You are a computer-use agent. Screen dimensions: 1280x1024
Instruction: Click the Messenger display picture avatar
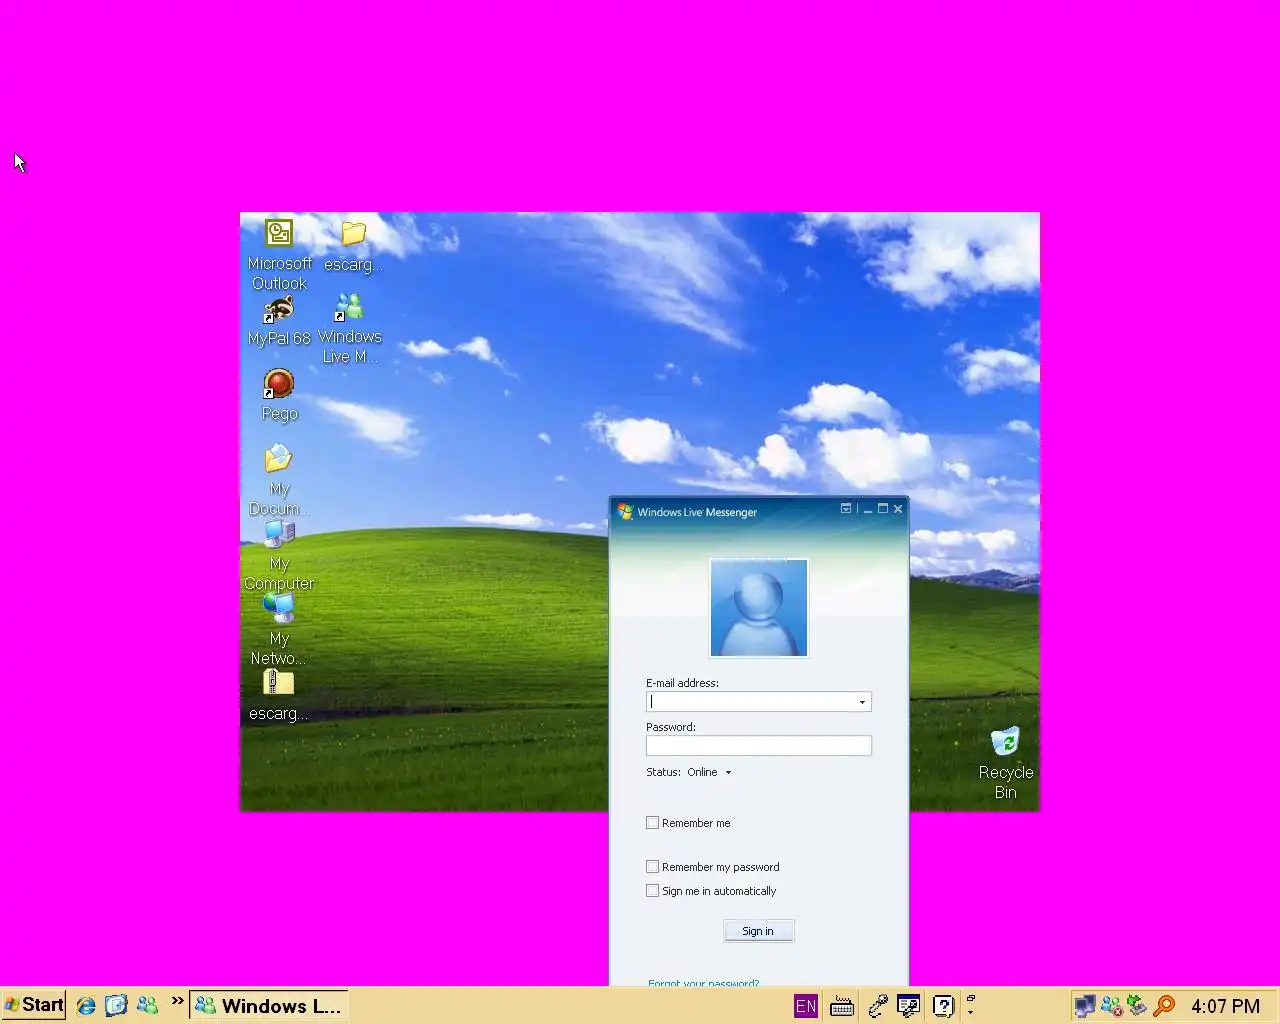coord(759,608)
